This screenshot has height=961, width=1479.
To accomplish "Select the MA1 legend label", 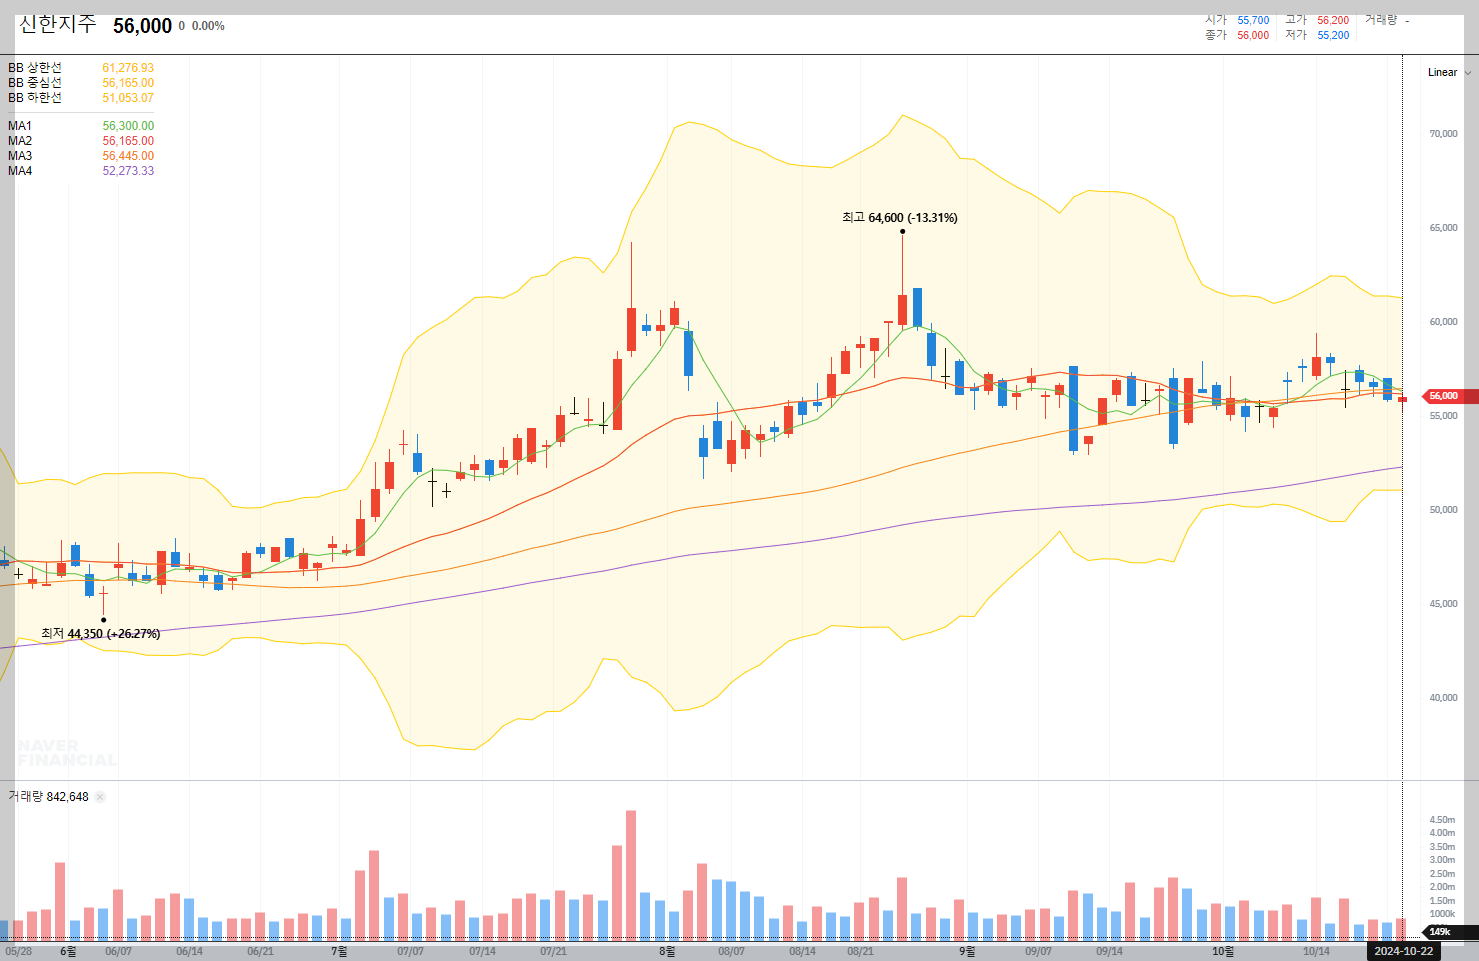I will click(x=20, y=126).
